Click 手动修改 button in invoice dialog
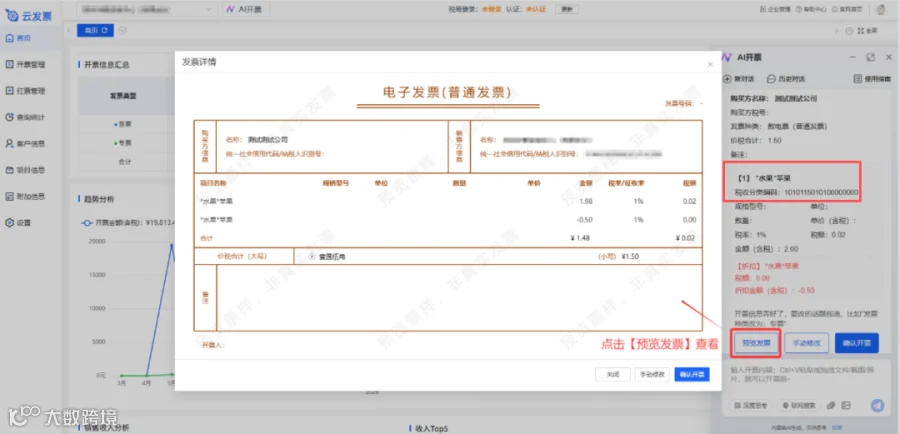The width and height of the screenshot is (900, 434). (652, 374)
